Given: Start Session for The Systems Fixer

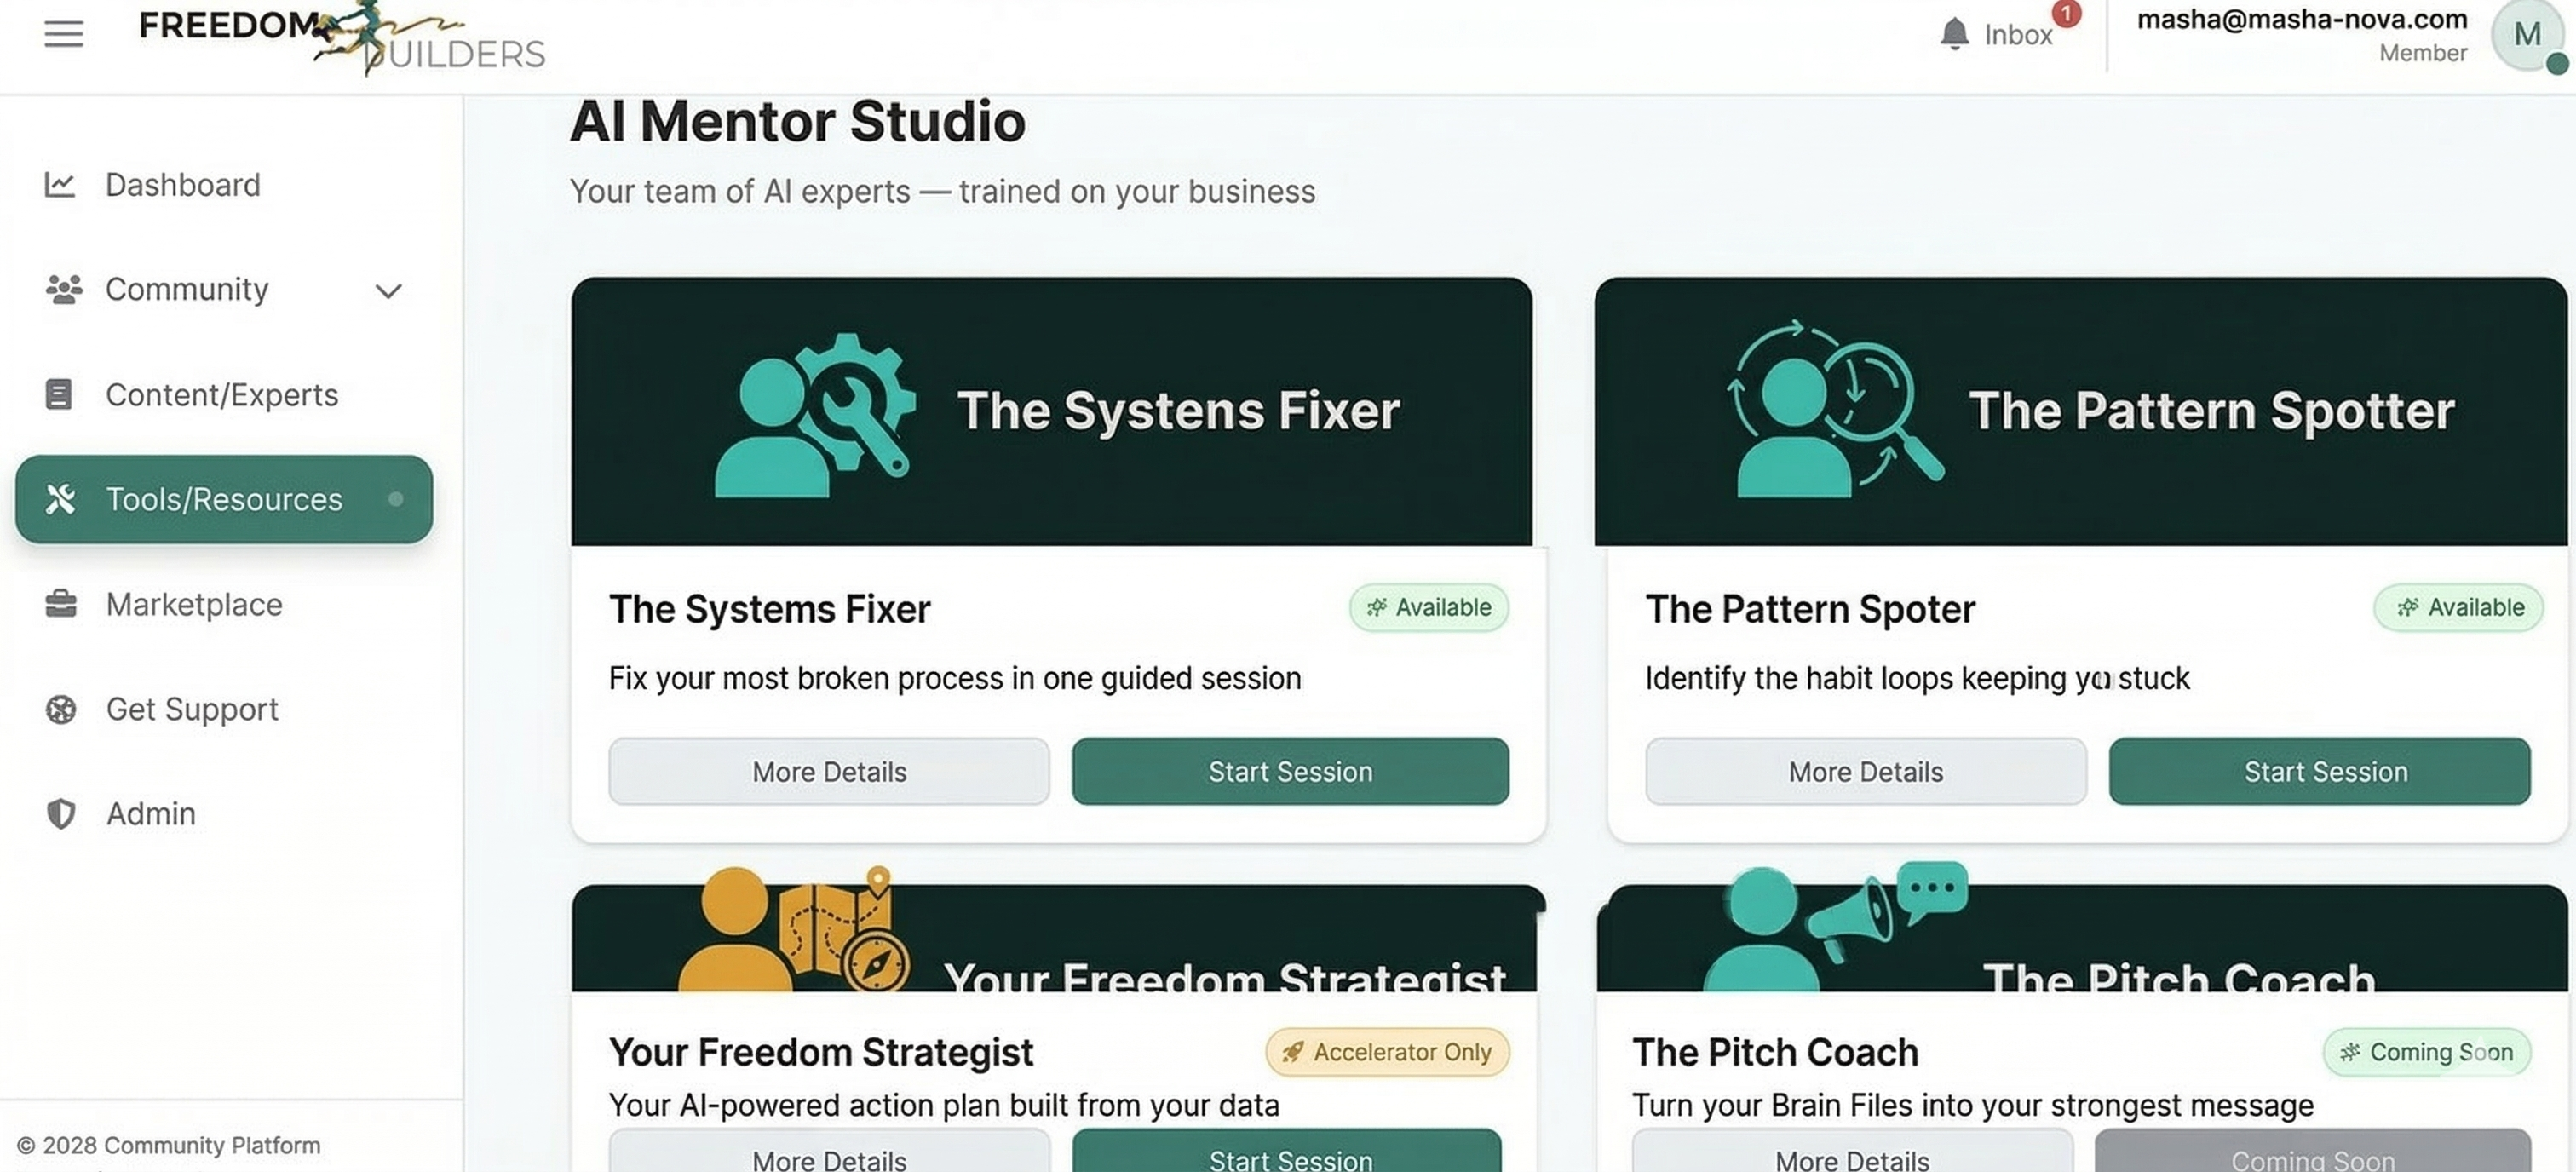Looking at the screenshot, I should pyautogui.click(x=1290, y=771).
